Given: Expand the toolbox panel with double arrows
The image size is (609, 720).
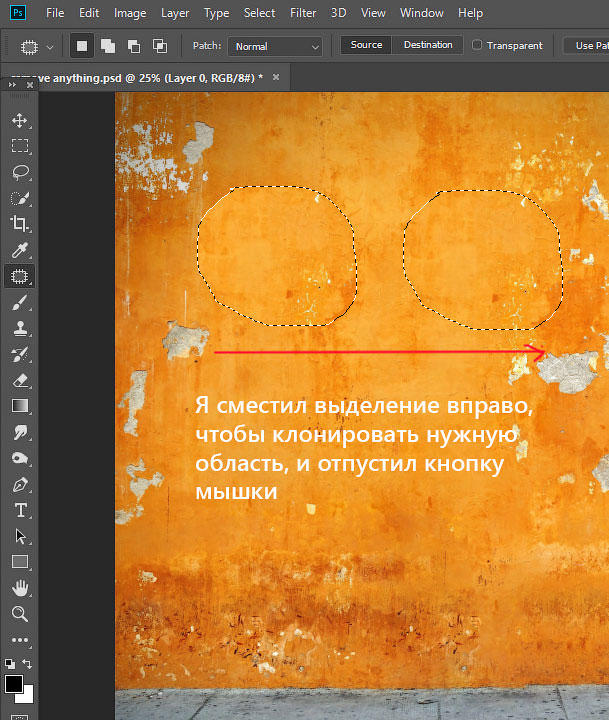Looking at the screenshot, I should (x=12, y=85).
